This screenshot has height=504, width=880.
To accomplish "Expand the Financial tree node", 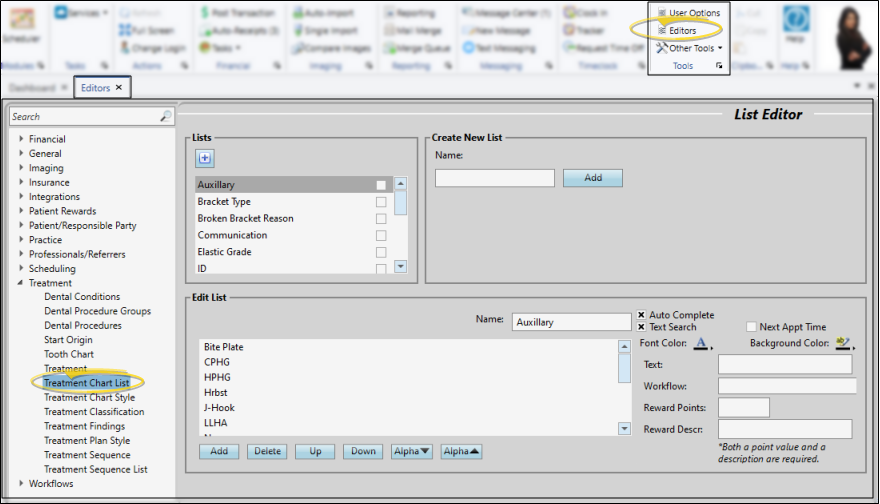I will pyautogui.click(x=21, y=139).
